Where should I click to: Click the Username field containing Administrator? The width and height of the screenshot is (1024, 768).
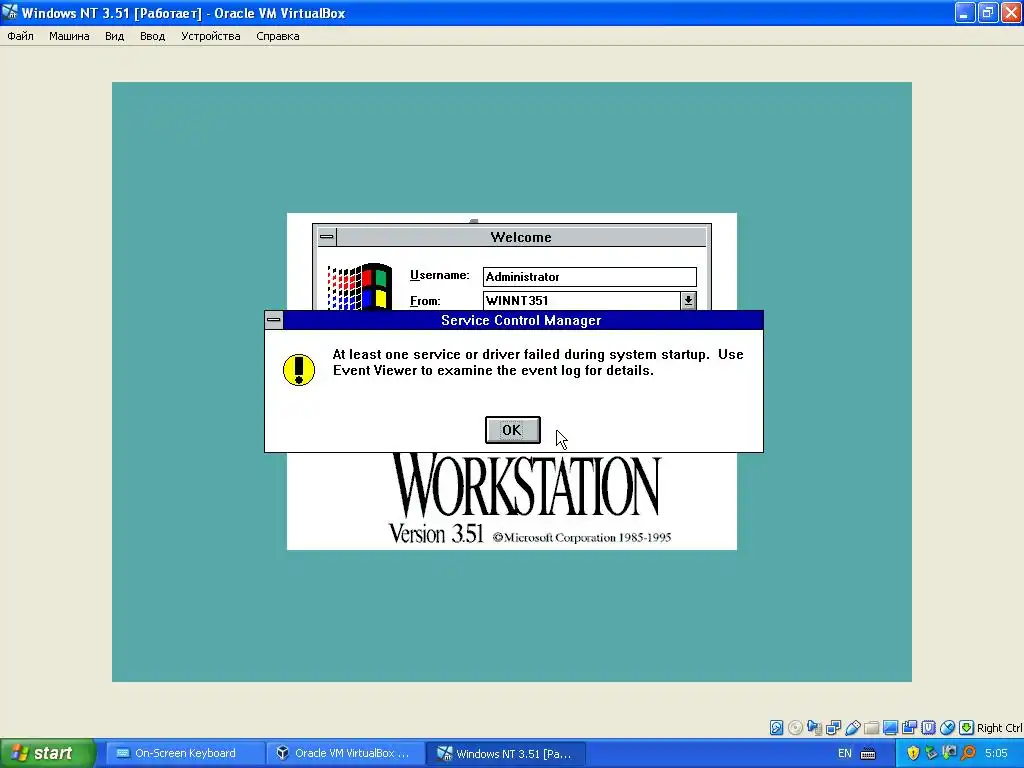[590, 277]
